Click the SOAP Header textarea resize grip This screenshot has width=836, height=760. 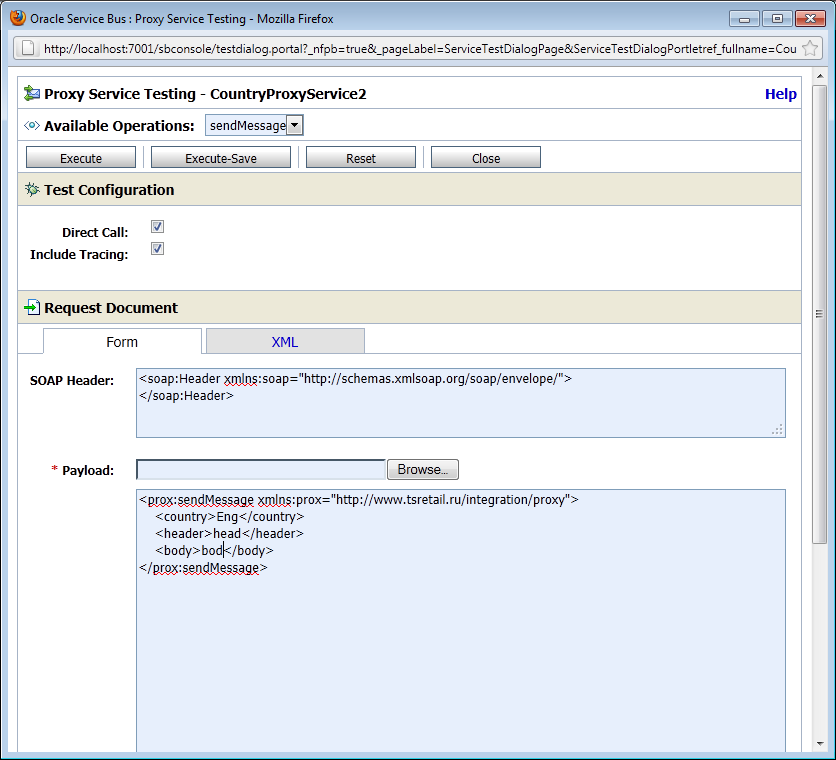[x=778, y=429]
